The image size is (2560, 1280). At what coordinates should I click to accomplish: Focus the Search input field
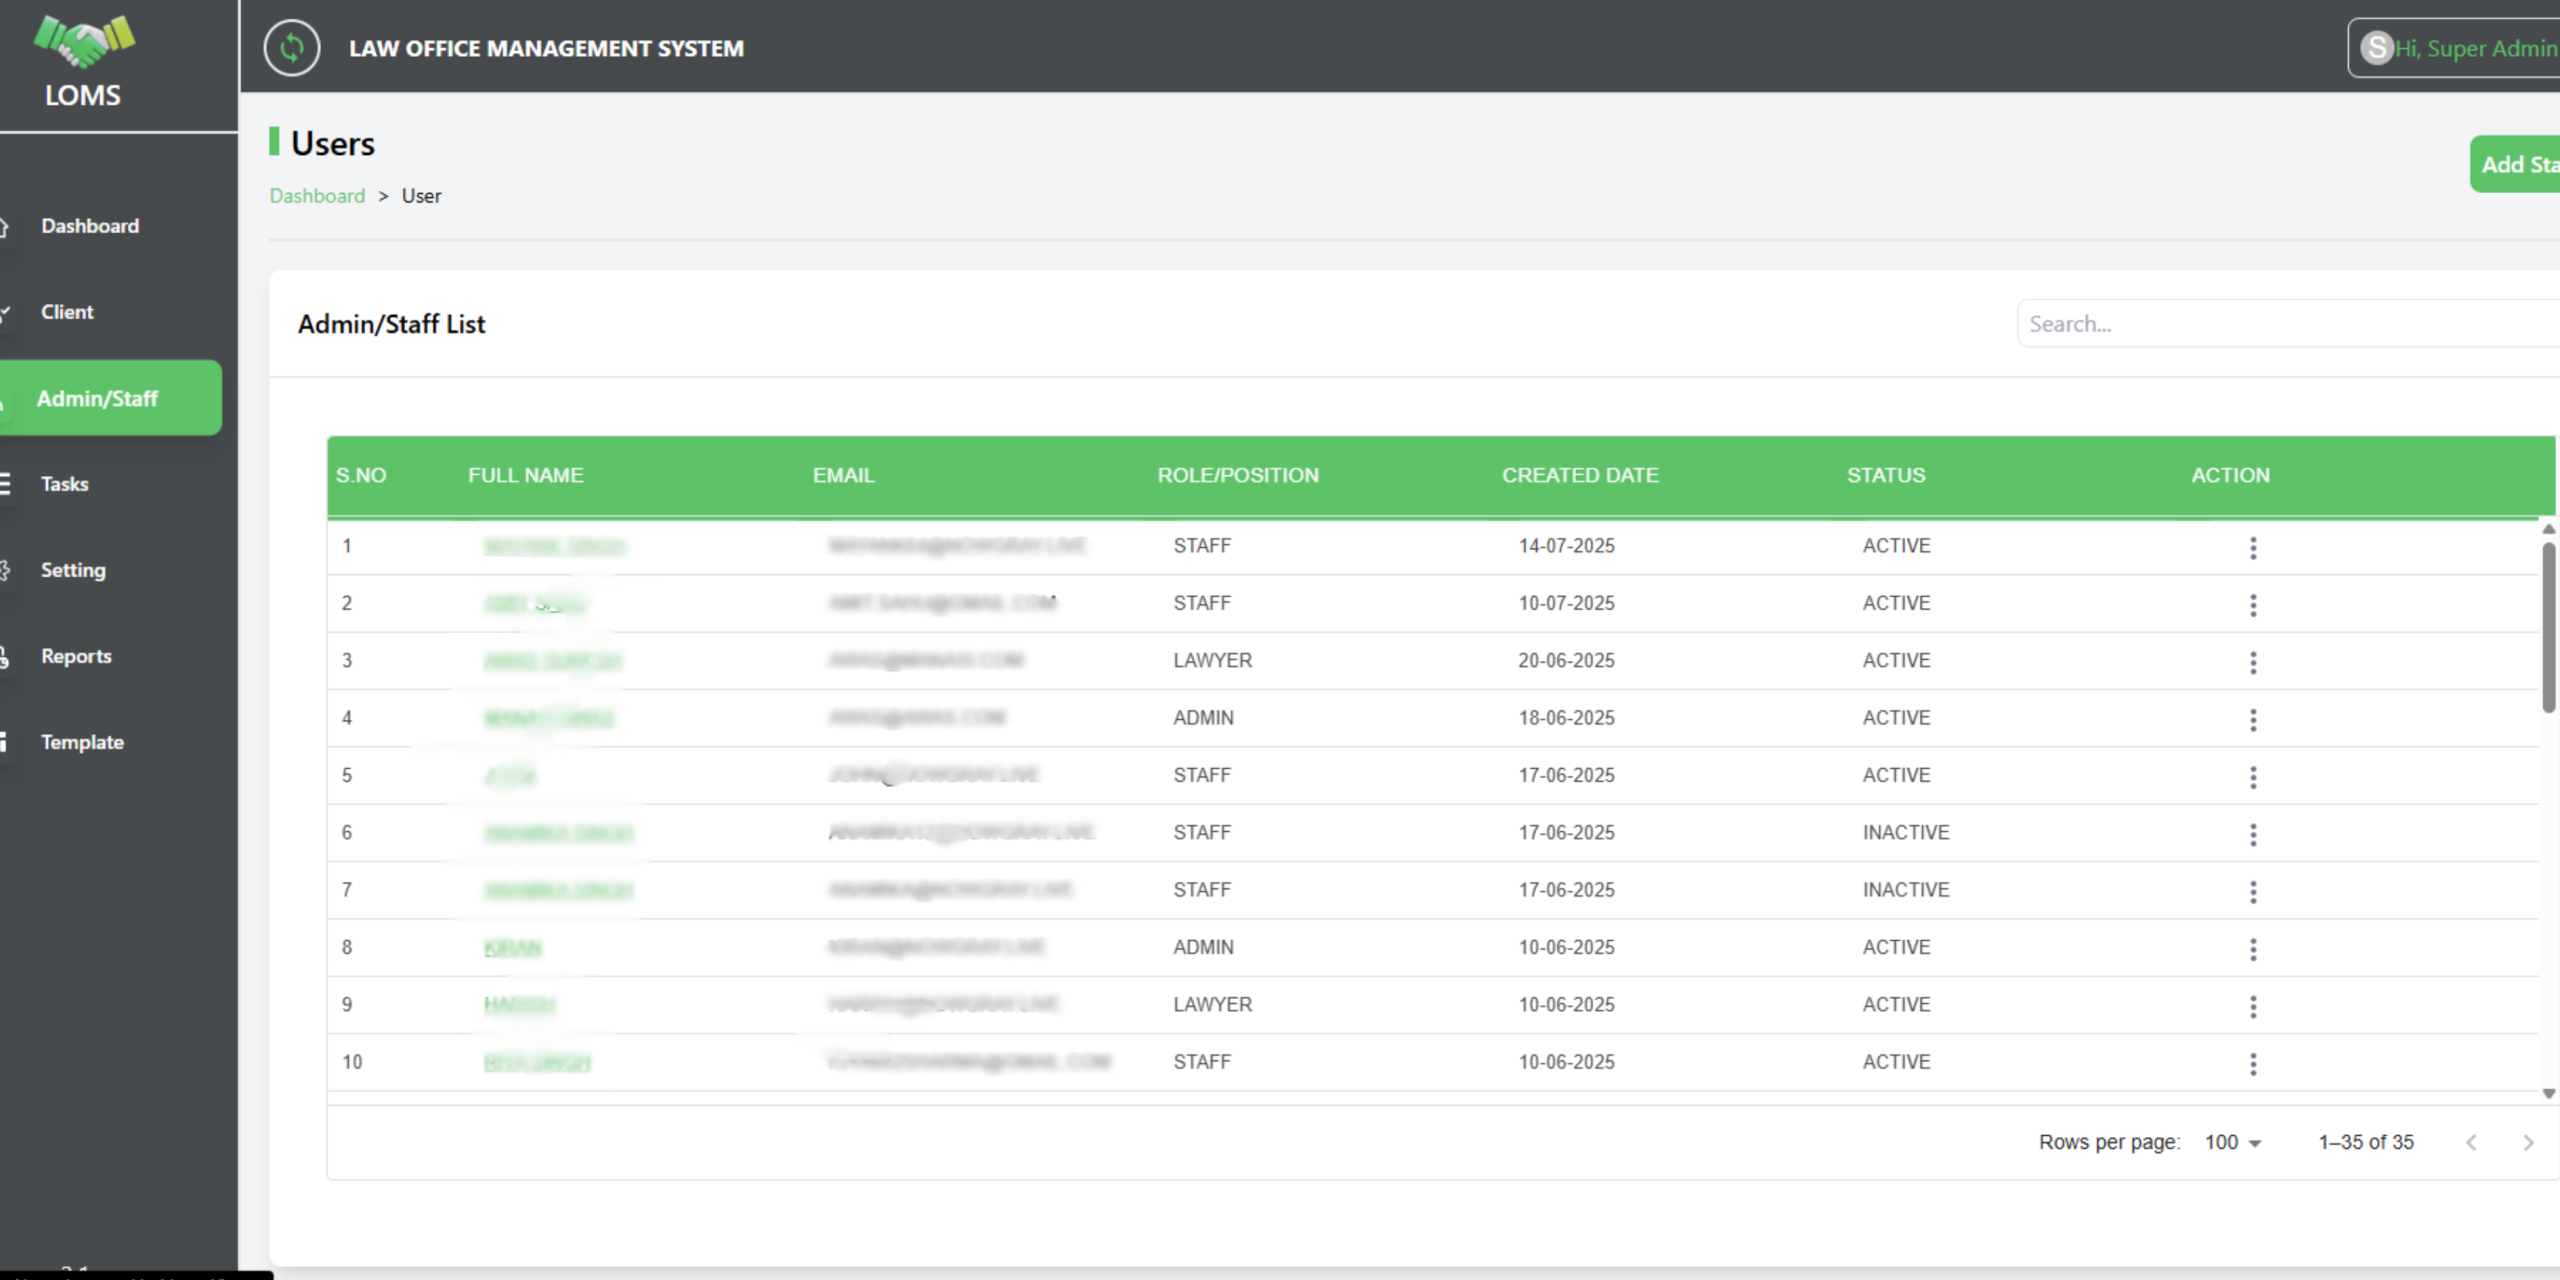click(x=2280, y=324)
